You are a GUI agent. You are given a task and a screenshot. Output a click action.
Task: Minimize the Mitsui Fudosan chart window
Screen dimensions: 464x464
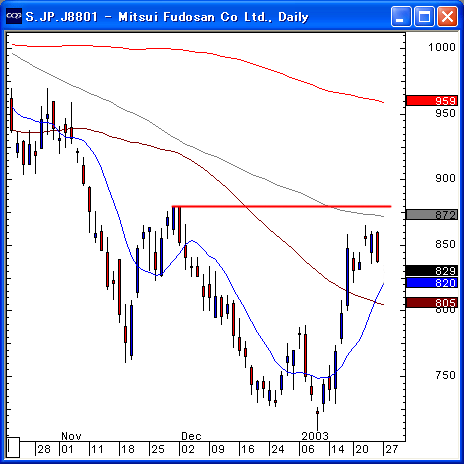pos(401,16)
